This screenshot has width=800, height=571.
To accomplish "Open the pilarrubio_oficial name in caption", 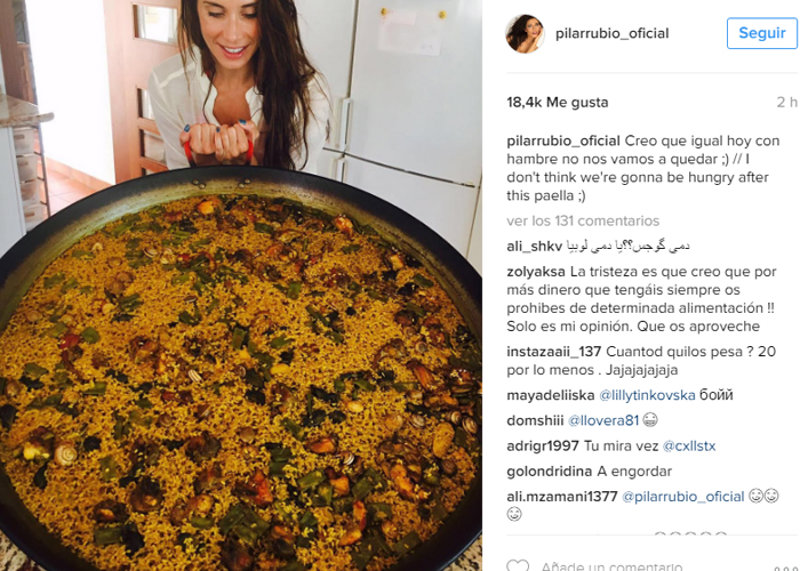I will (563, 141).
